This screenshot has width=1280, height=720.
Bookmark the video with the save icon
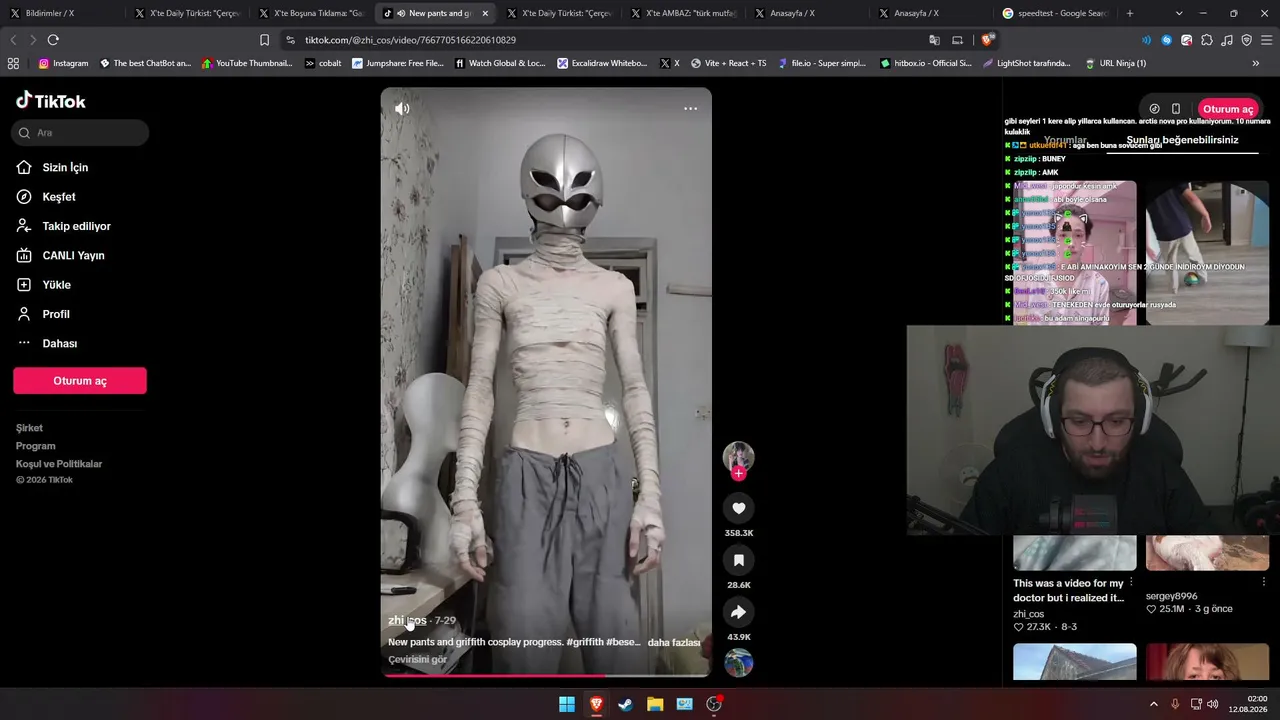pyautogui.click(x=739, y=560)
